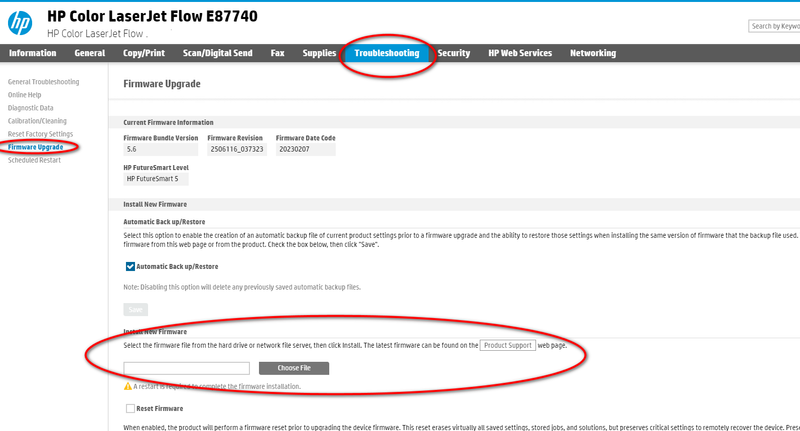Screen dimensions: 800x431
Task: Open the Security tab
Action: [x=454, y=53]
